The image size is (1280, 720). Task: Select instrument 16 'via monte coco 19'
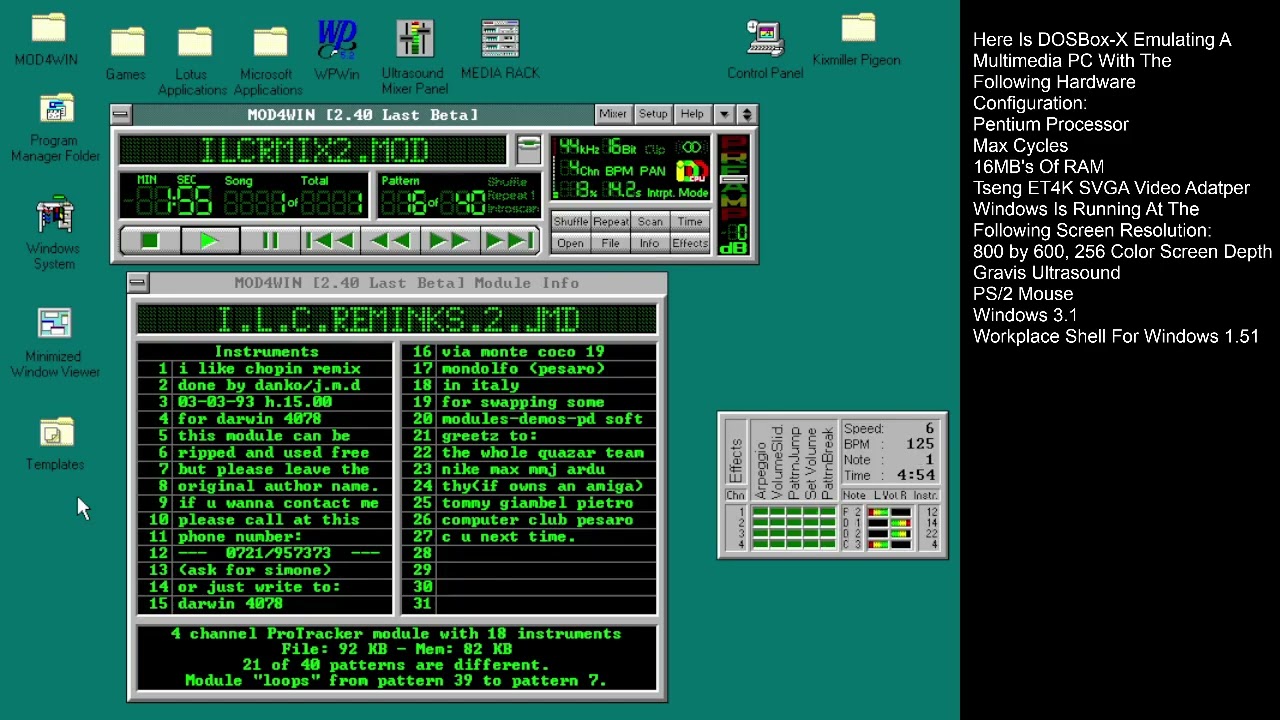[x=530, y=351]
